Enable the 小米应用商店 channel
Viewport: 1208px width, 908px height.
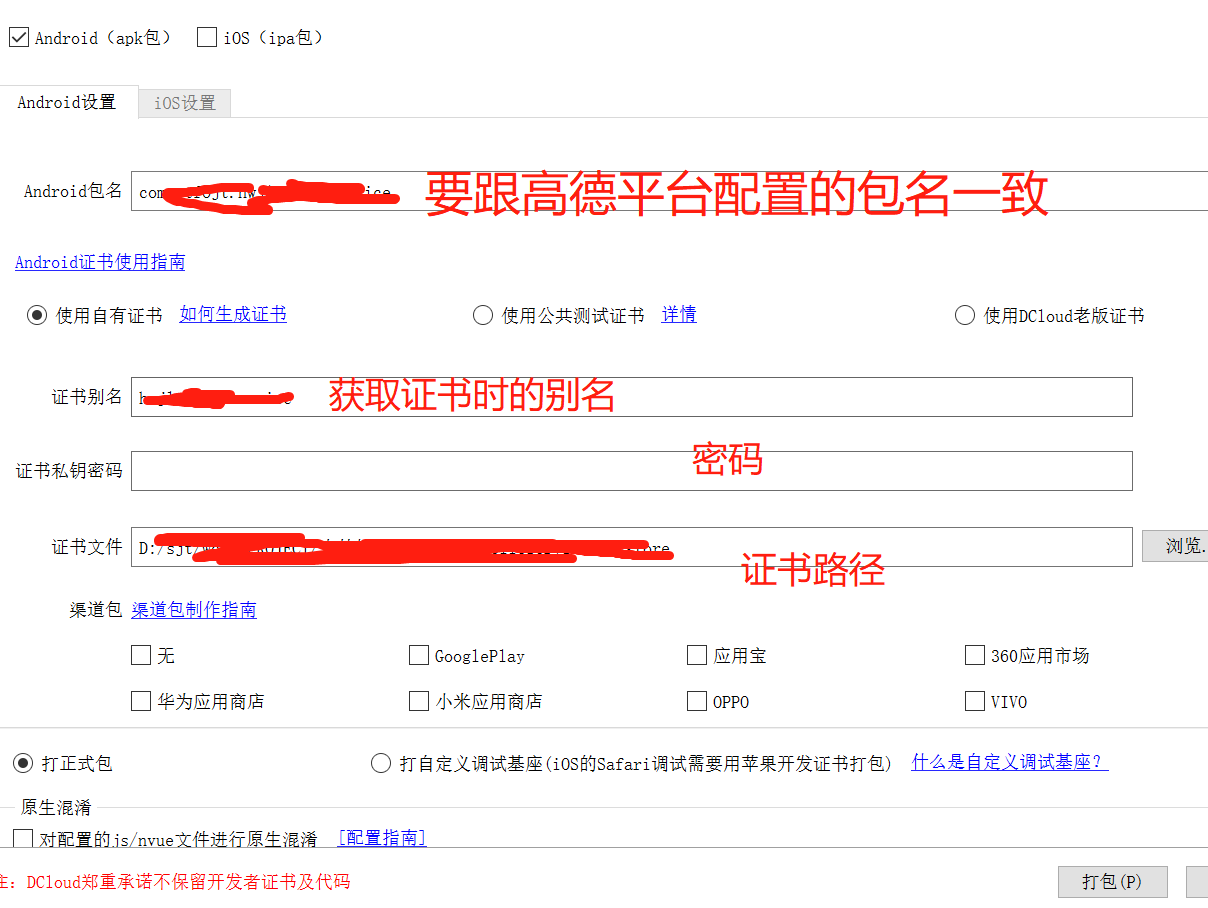pos(419,701)
